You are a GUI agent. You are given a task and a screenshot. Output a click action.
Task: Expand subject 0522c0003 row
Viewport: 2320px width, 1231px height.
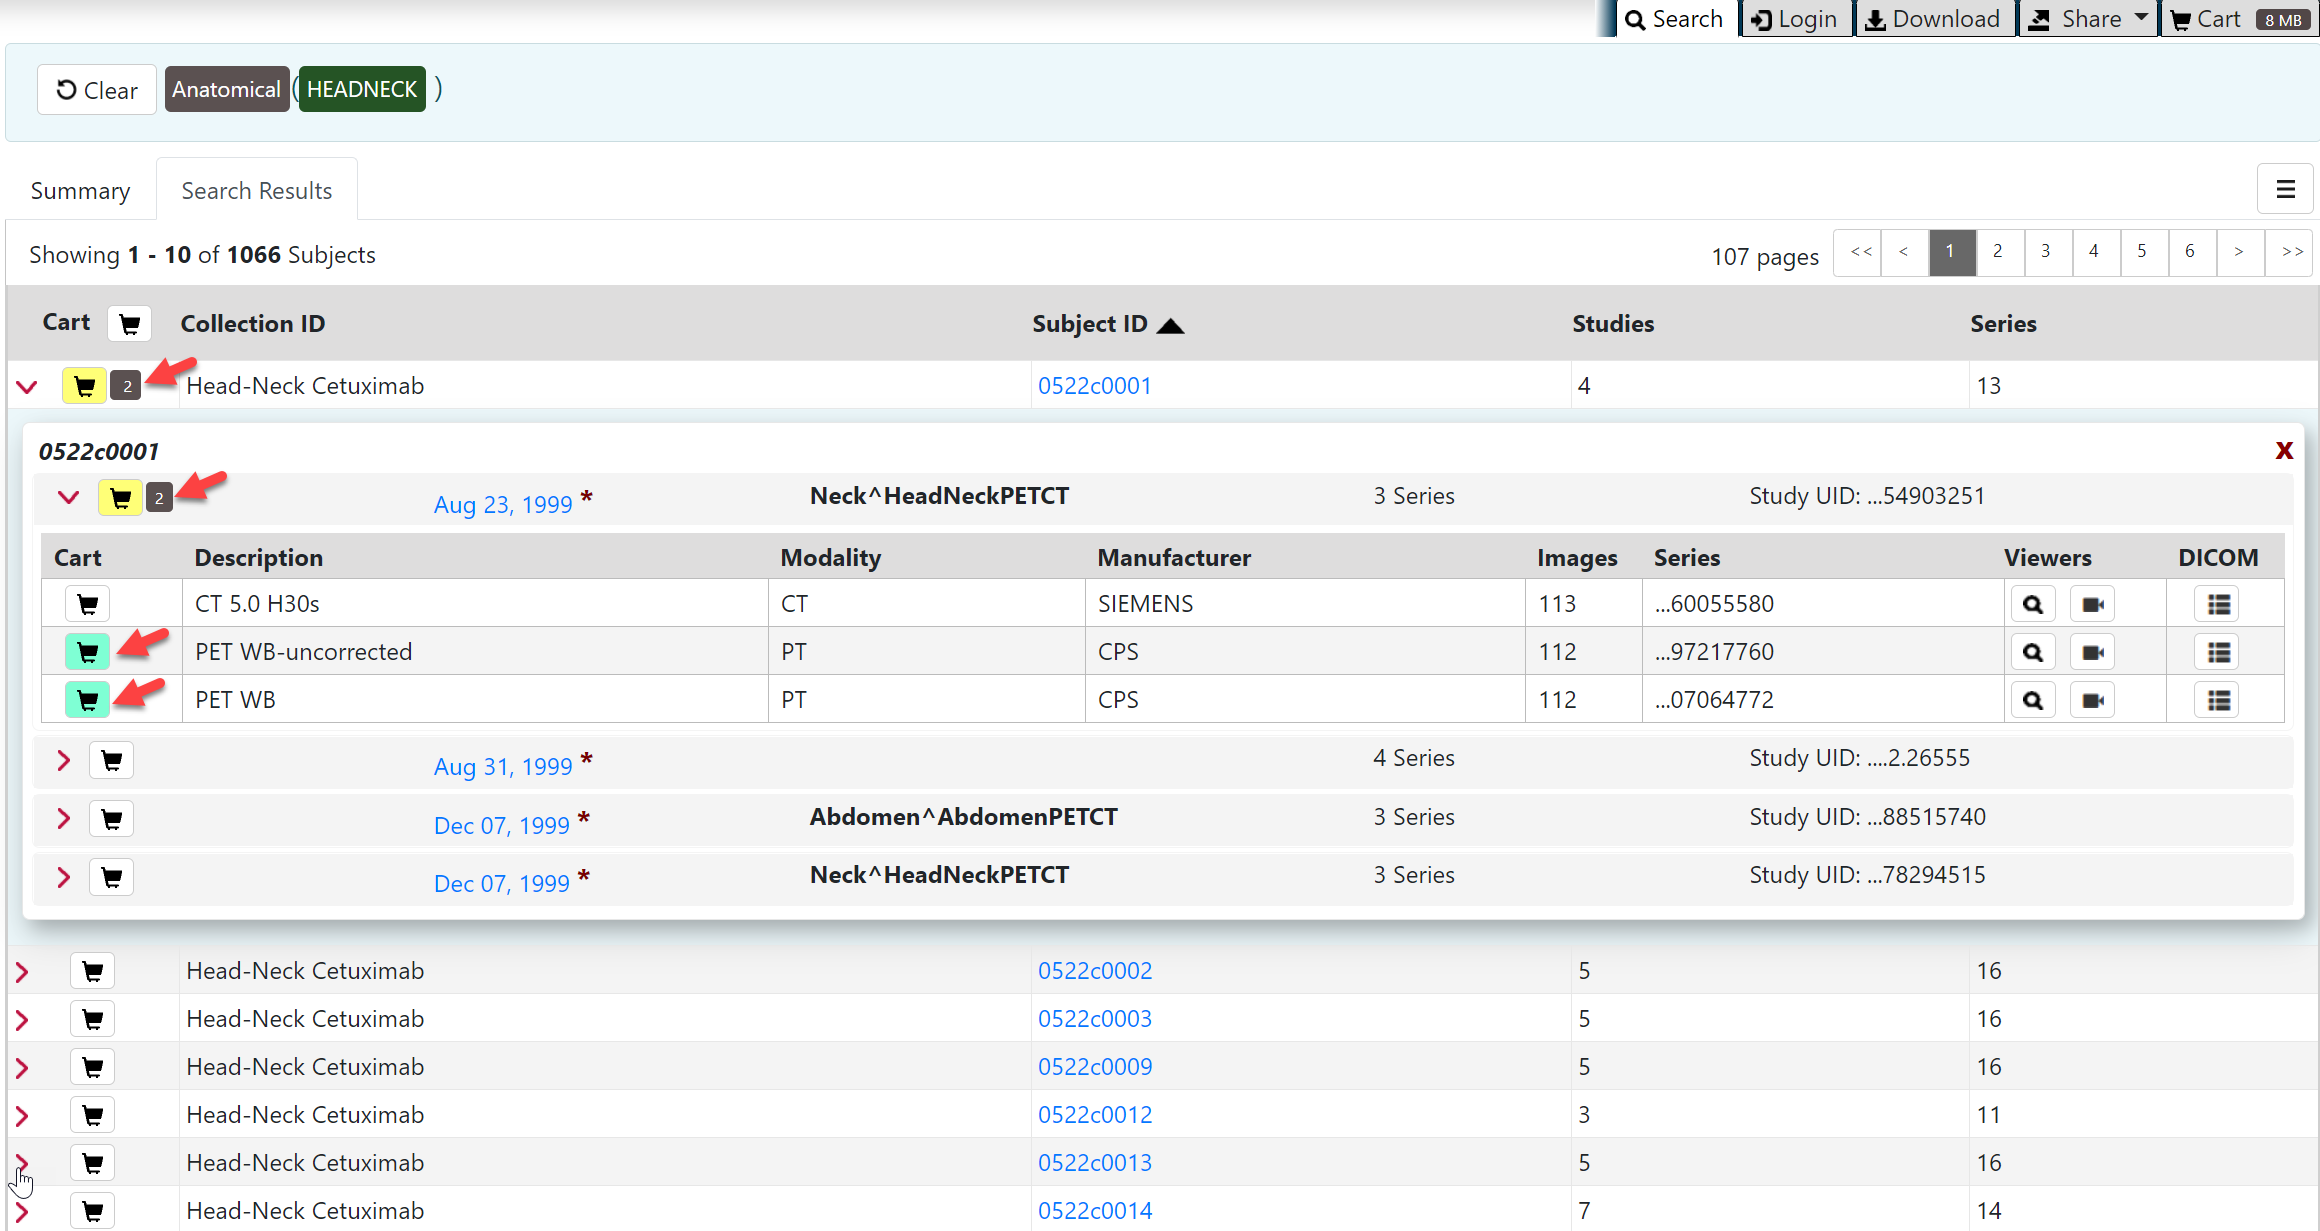22,1019
